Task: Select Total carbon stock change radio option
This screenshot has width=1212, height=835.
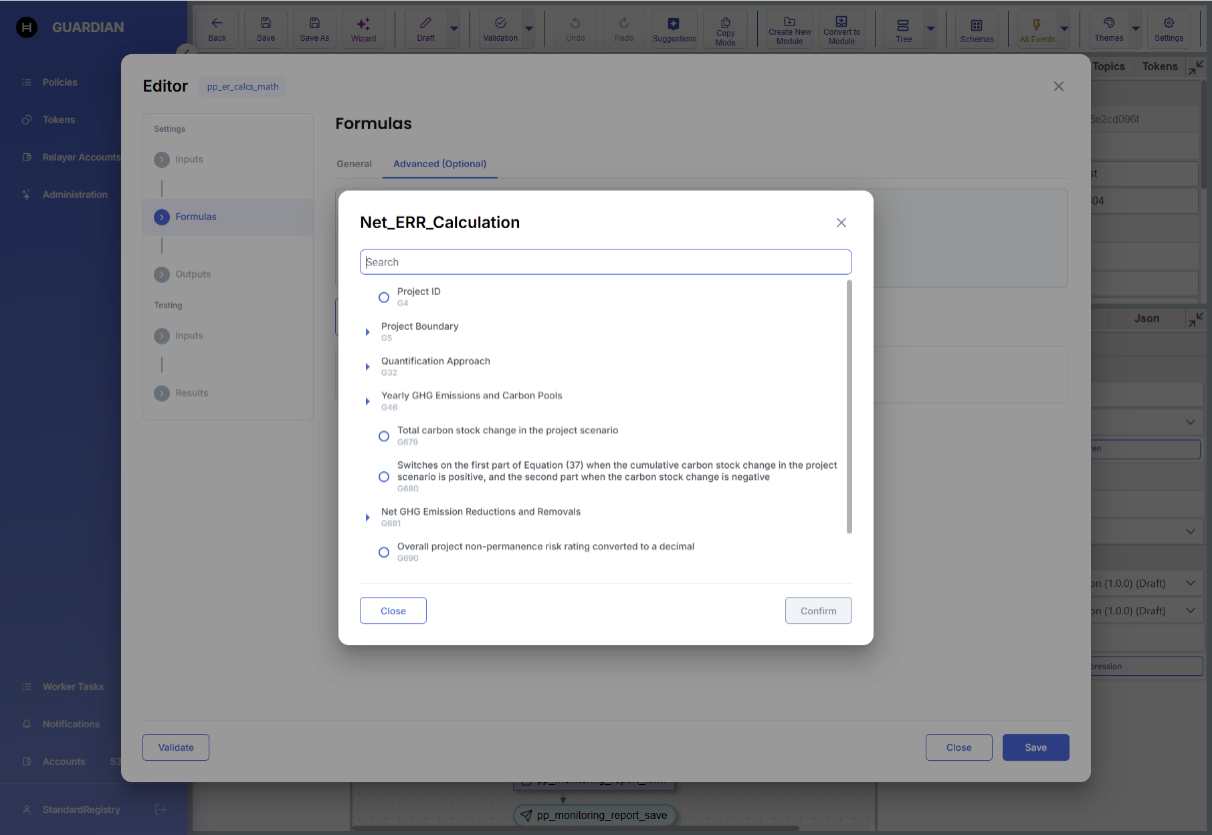Action: coord(384,436)
